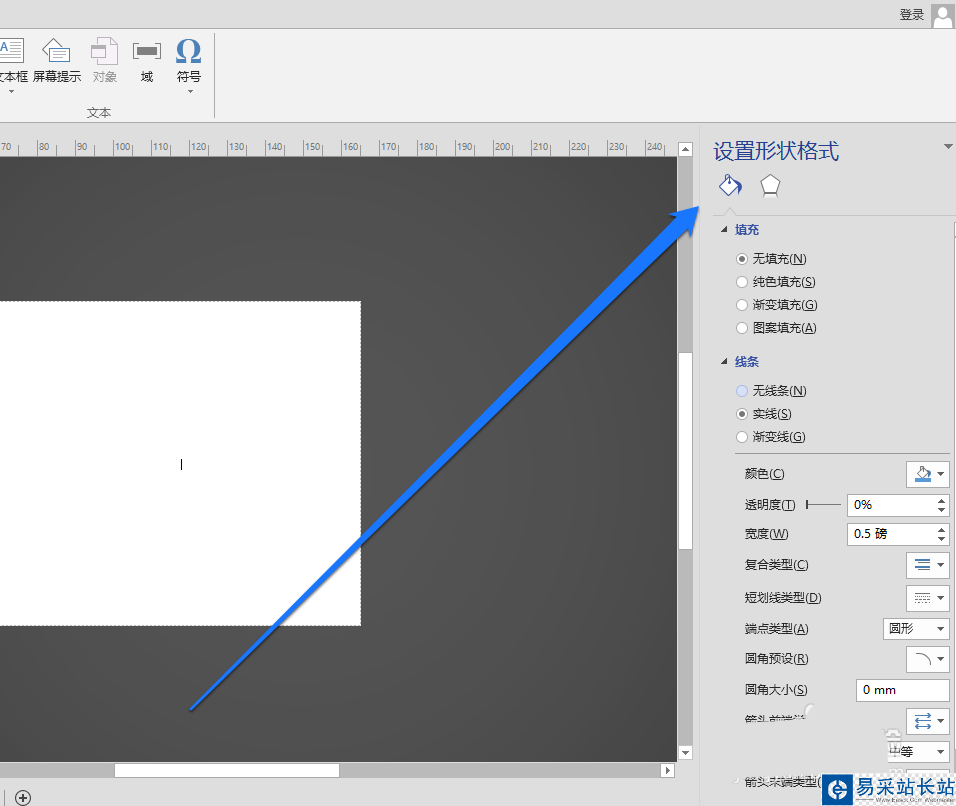Select the 图案填充 pattern fill option

coord(776,328)
